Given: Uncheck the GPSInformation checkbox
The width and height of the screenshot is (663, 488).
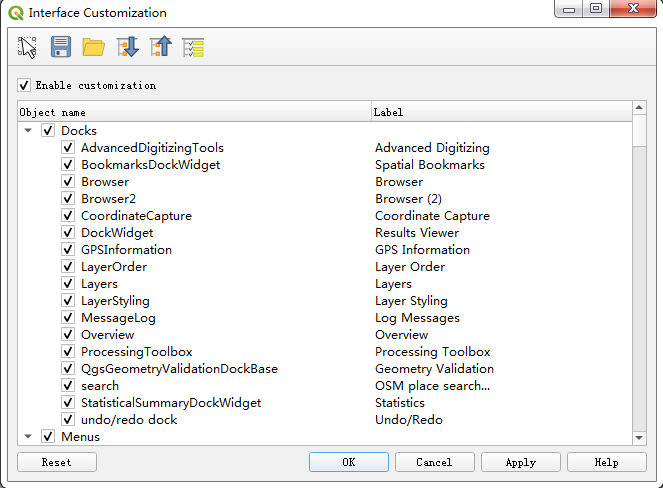Looking at the screenshot, I should tap(68, 250).
